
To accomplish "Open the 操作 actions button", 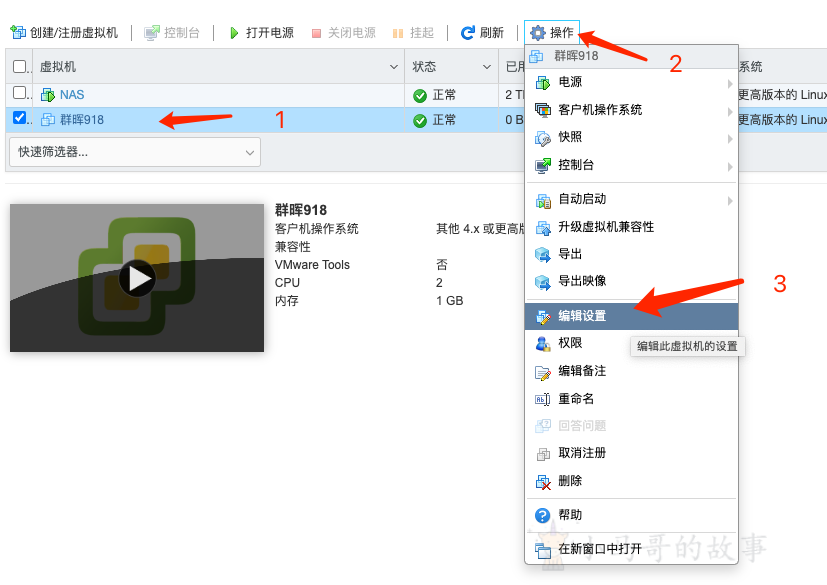I will (x=552, y=33).
